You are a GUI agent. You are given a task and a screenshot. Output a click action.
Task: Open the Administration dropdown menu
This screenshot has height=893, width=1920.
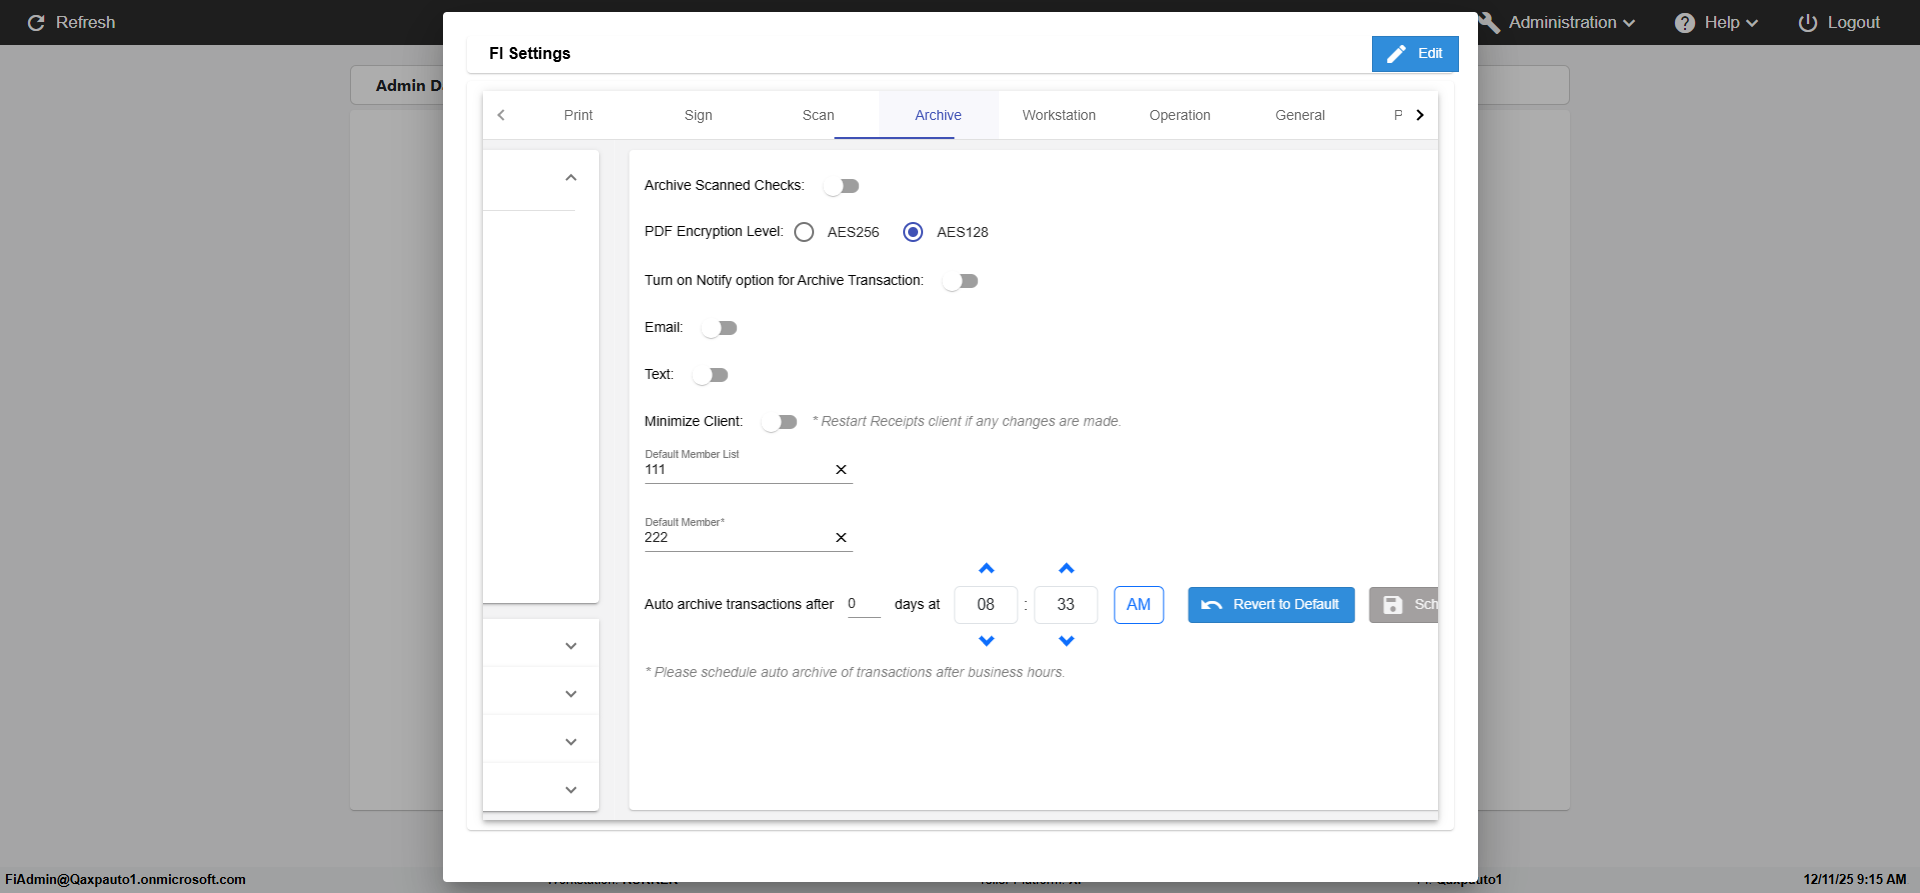click(x=1570, y=22)
